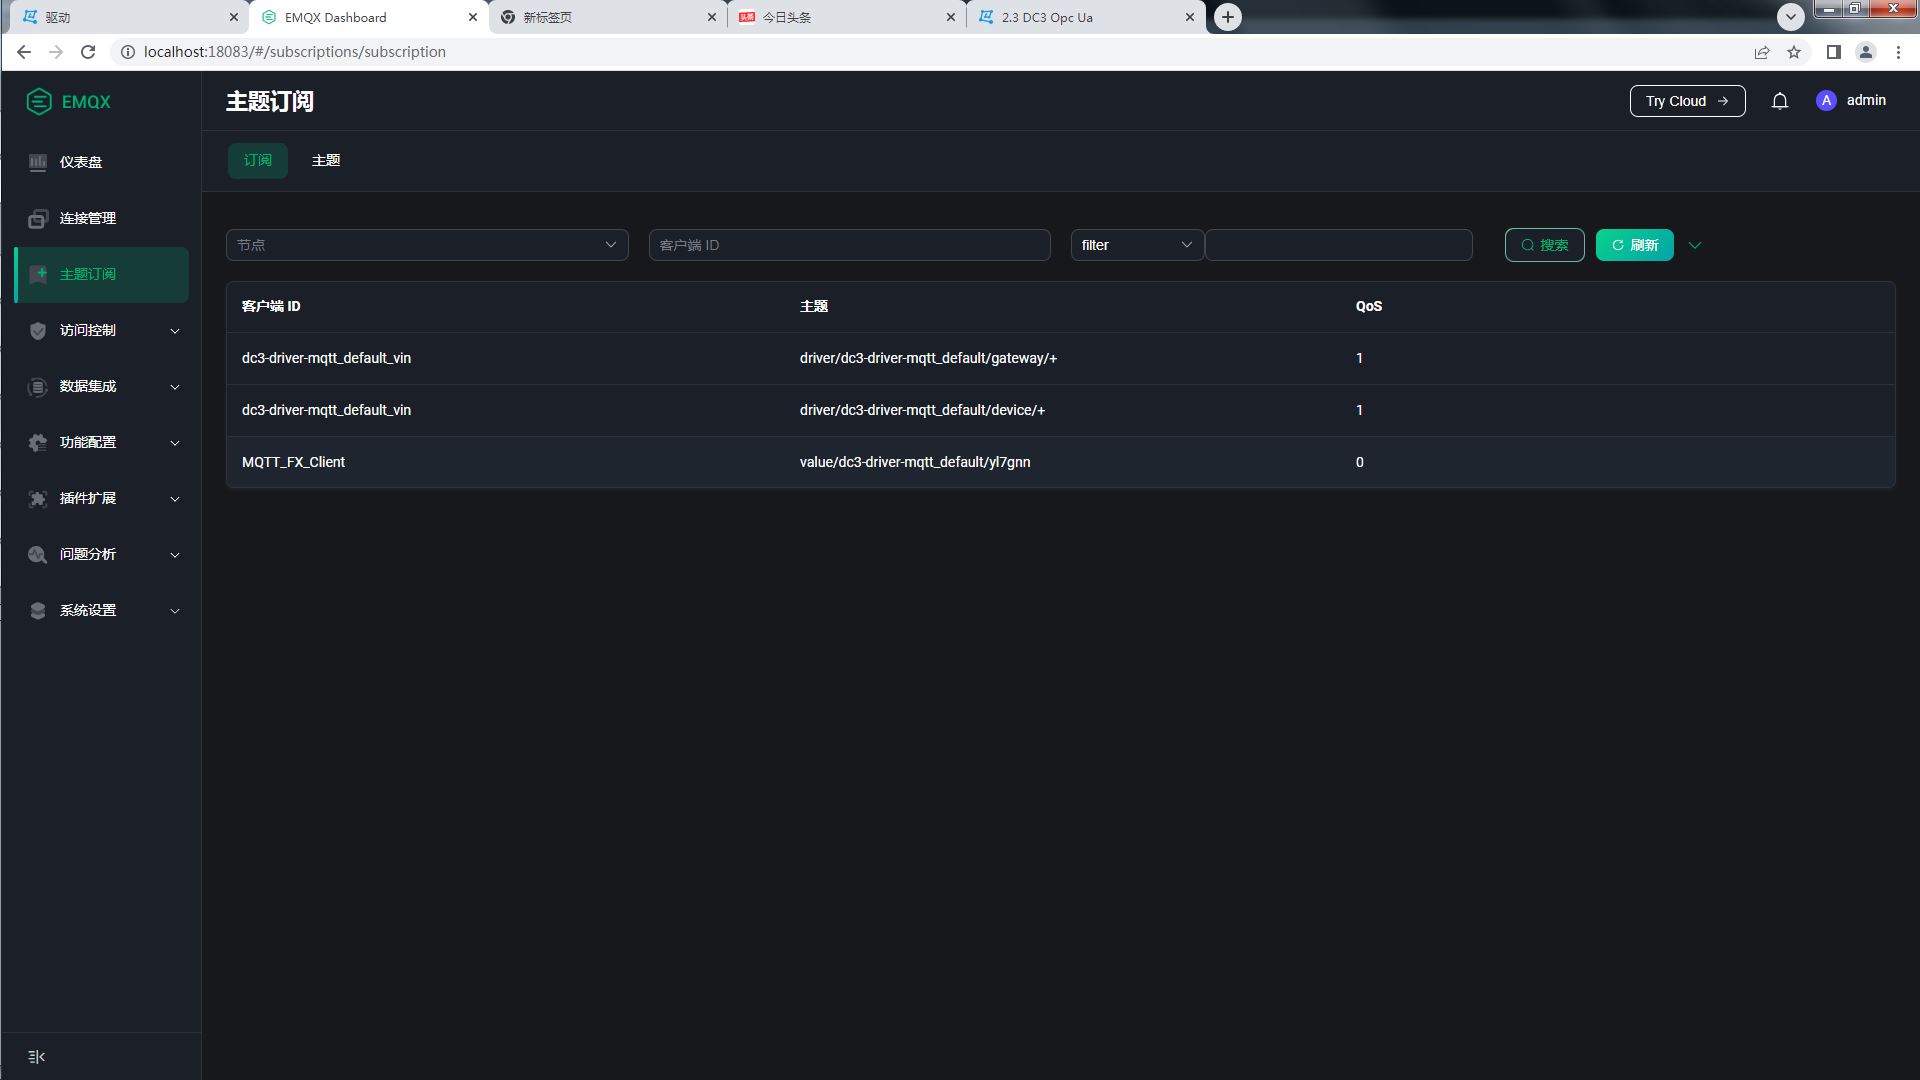This screenshot has height=1080, width=1920.
Task: Click browser share page icon
Action: coord(1761,52)
